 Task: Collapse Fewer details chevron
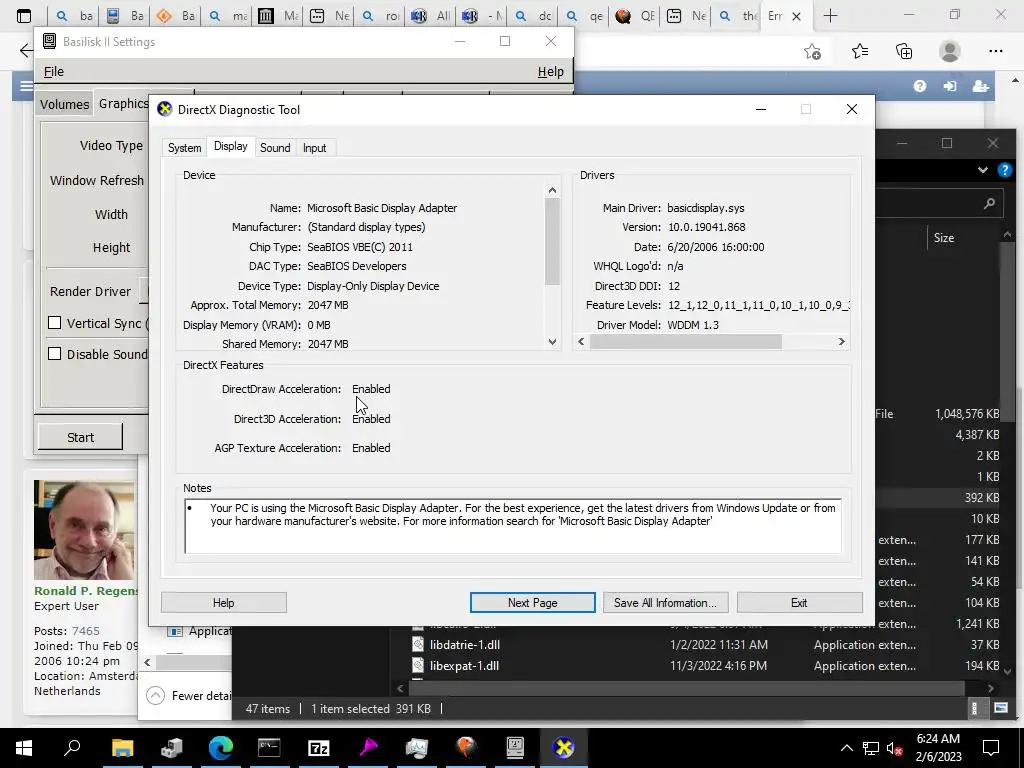click(x=155, y=696)
